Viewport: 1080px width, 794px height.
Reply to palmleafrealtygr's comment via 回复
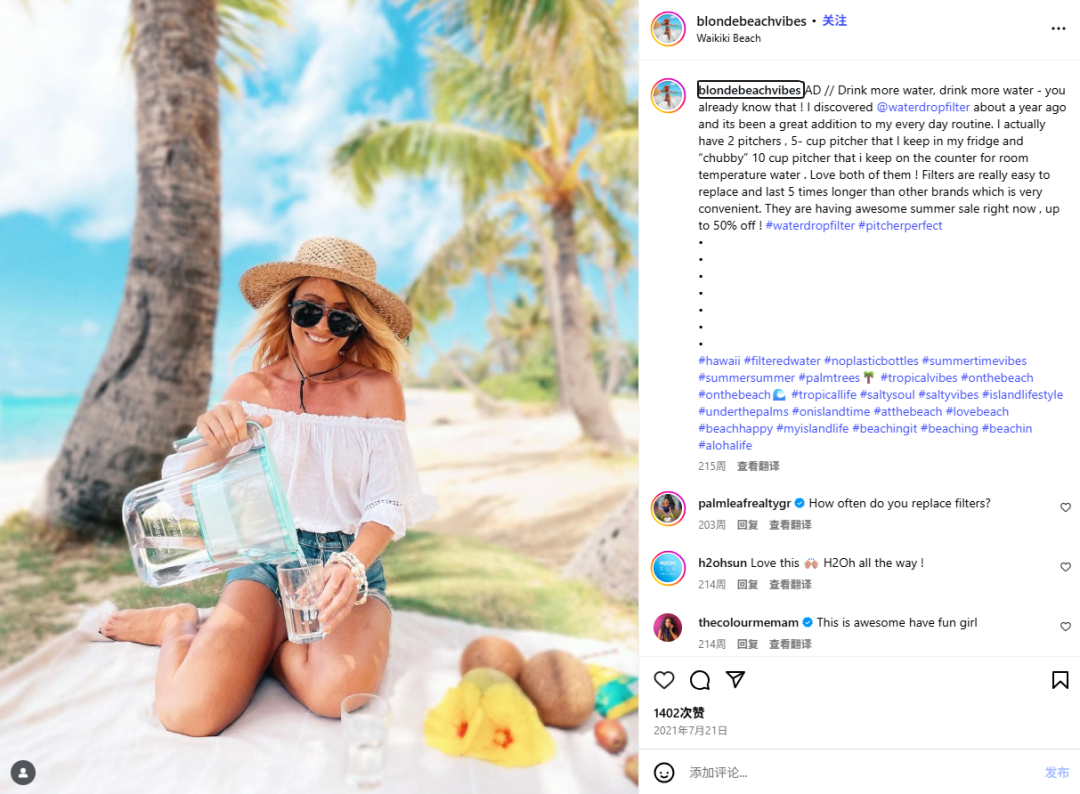click(x=747, y=525)
